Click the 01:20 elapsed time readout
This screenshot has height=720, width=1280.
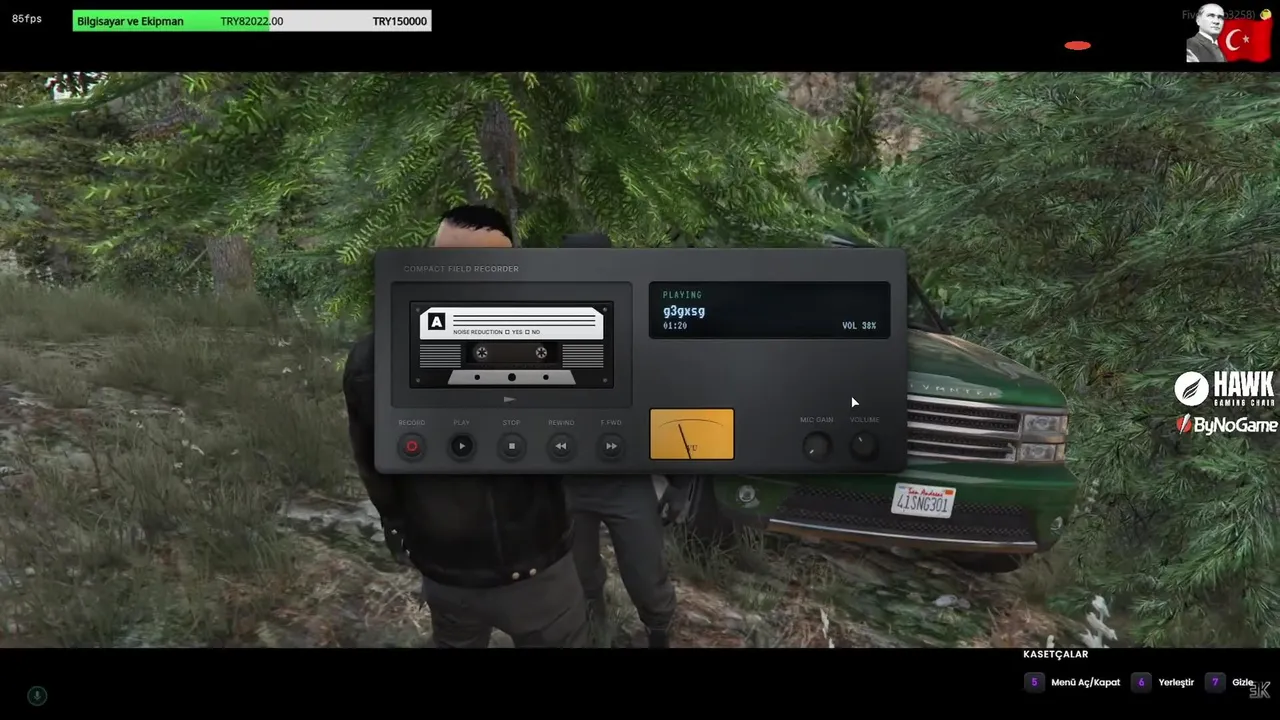674,326
